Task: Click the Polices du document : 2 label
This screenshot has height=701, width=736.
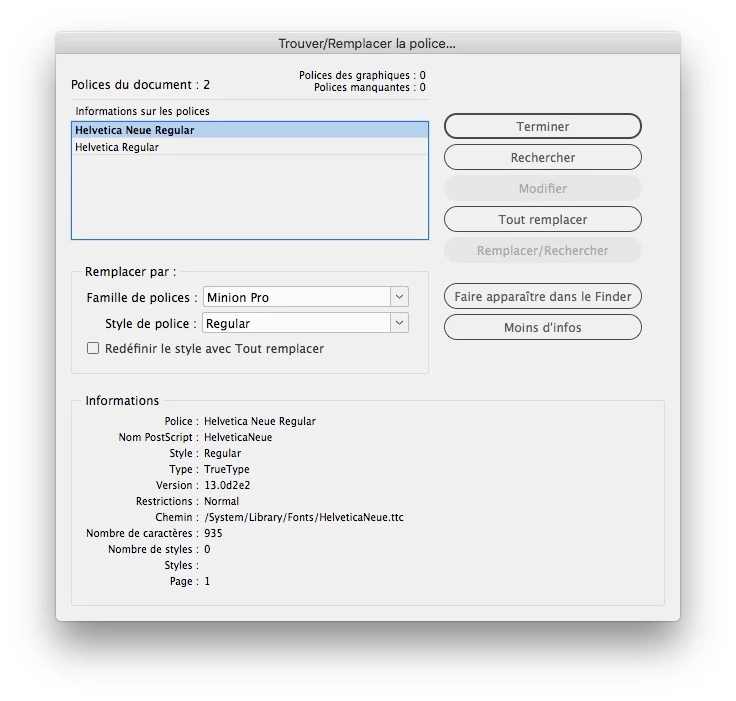Action: (140, 85)
